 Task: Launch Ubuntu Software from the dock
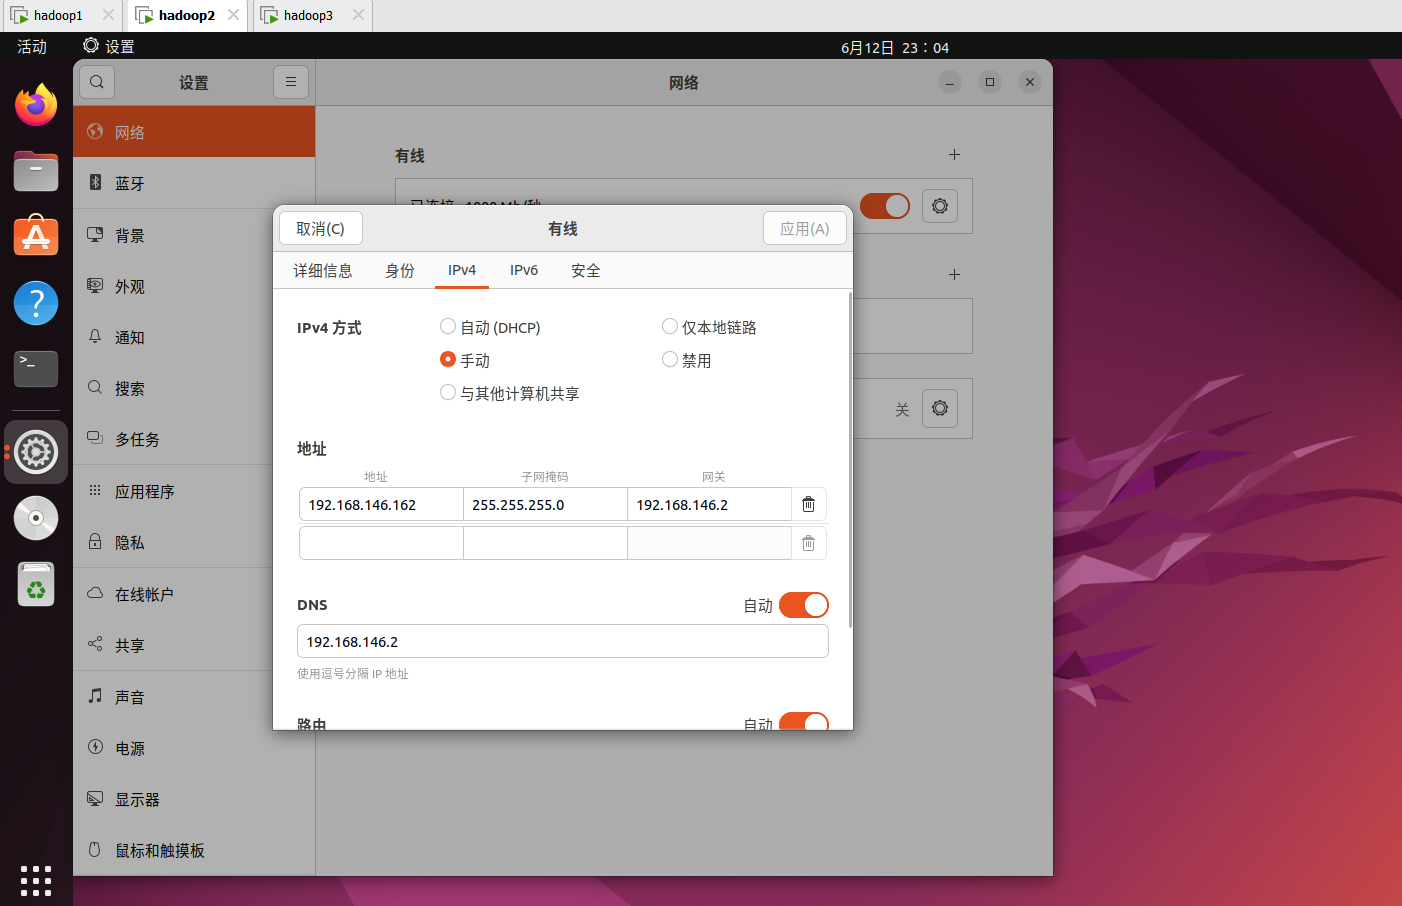click(36, 236)
